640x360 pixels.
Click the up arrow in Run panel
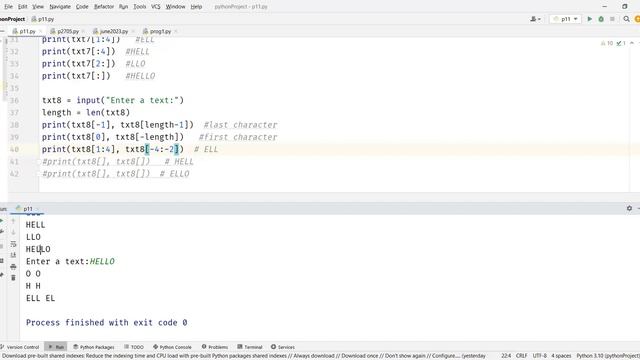pyautogui.click(x=13, y=221)
